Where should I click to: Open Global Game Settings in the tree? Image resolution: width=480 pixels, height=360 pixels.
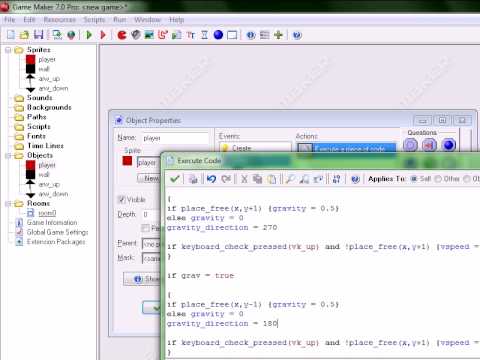pos(57,232)
